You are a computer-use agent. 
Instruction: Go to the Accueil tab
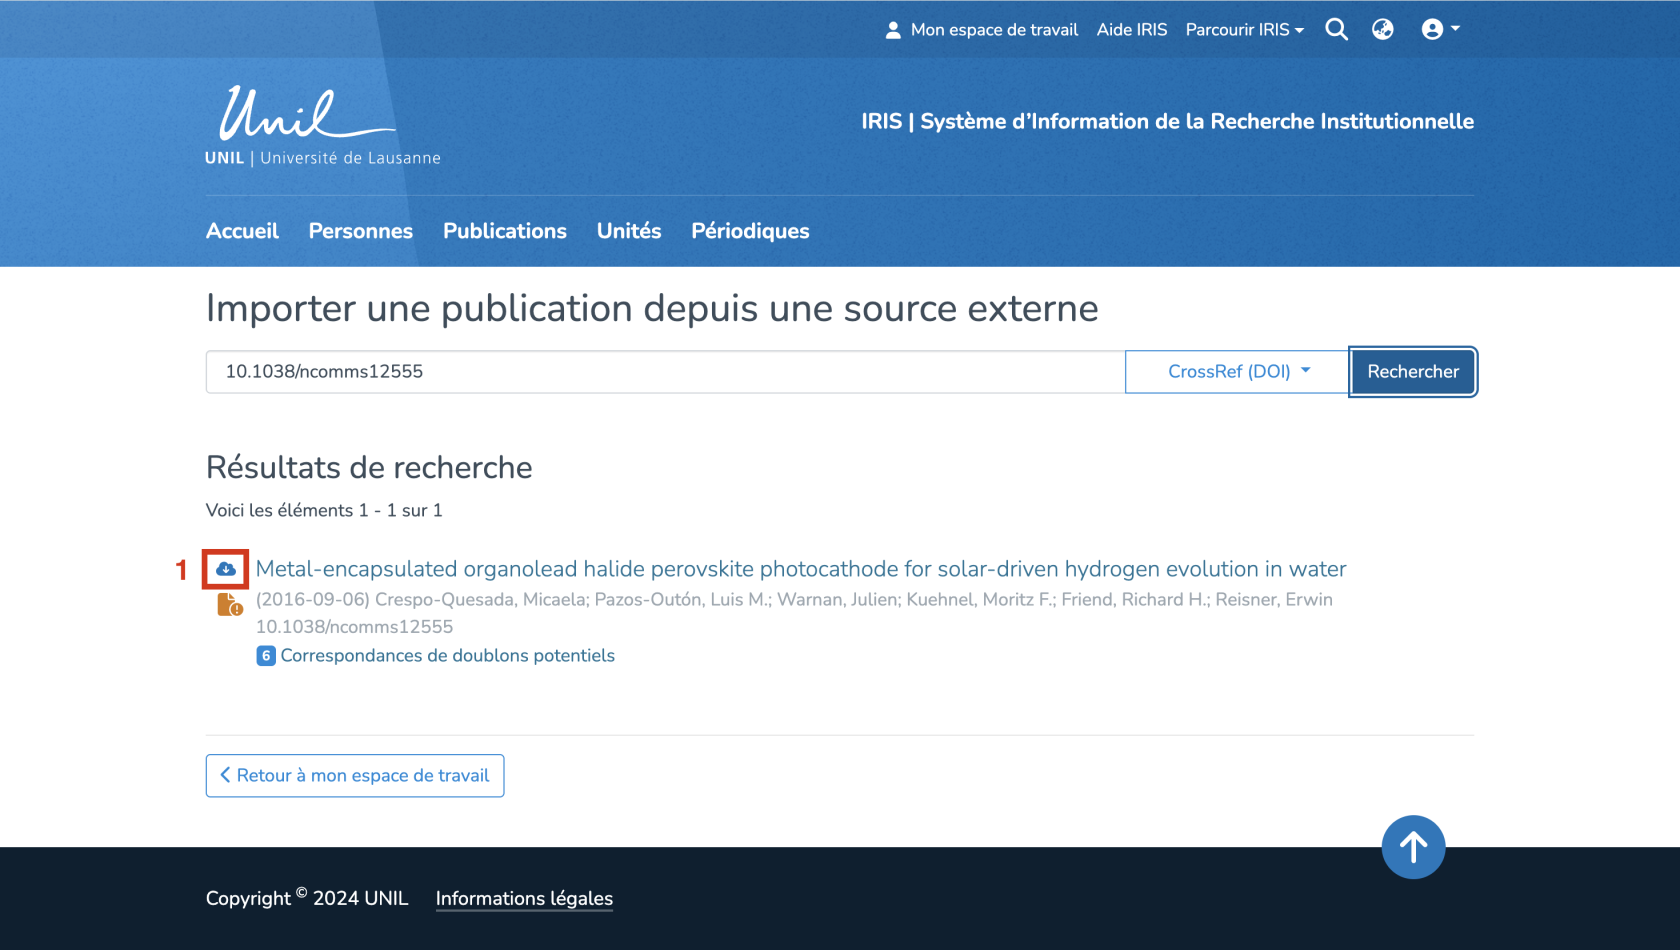(x=242, y=231)
